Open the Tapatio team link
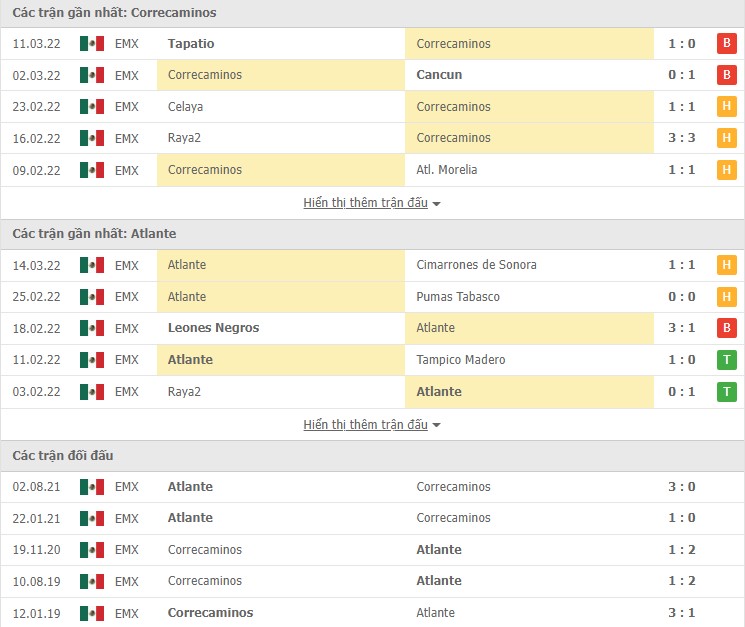The image size is (745, 627). [x=191, y=44]
